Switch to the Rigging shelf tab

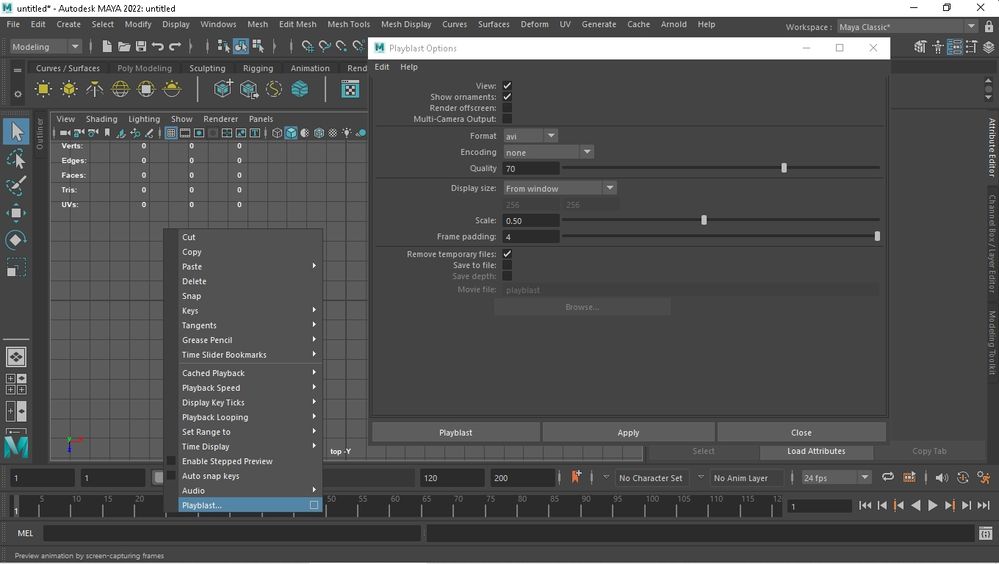point(257,68)
